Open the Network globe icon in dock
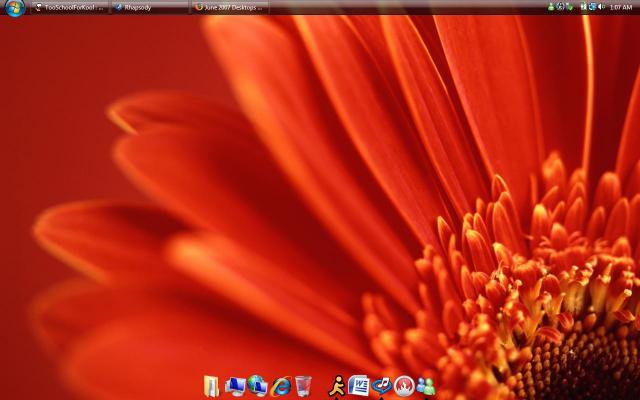The width and height of the screenshot is (640, 400). click(x=258, y=386)
